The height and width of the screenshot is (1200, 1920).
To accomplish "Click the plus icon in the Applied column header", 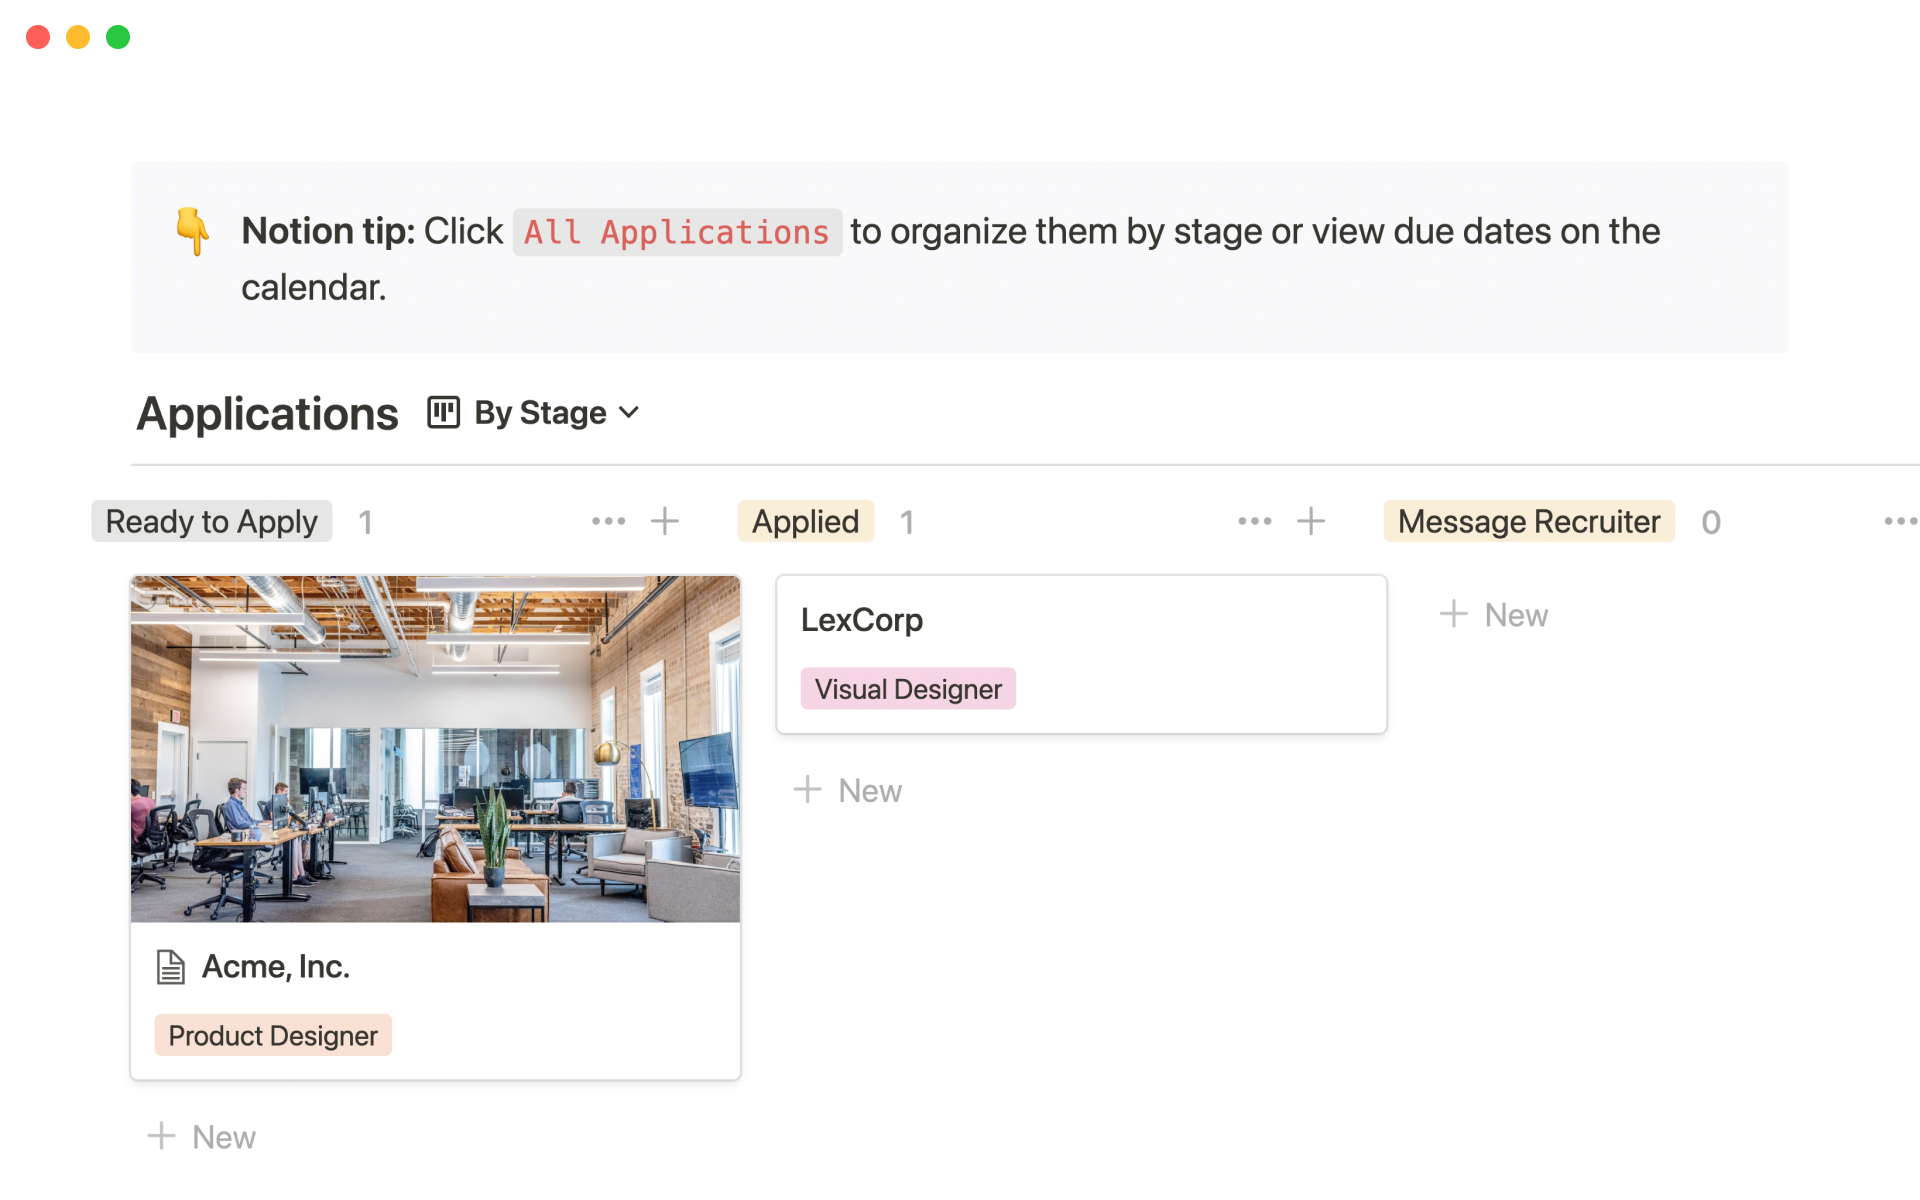I will point(1311,521).
